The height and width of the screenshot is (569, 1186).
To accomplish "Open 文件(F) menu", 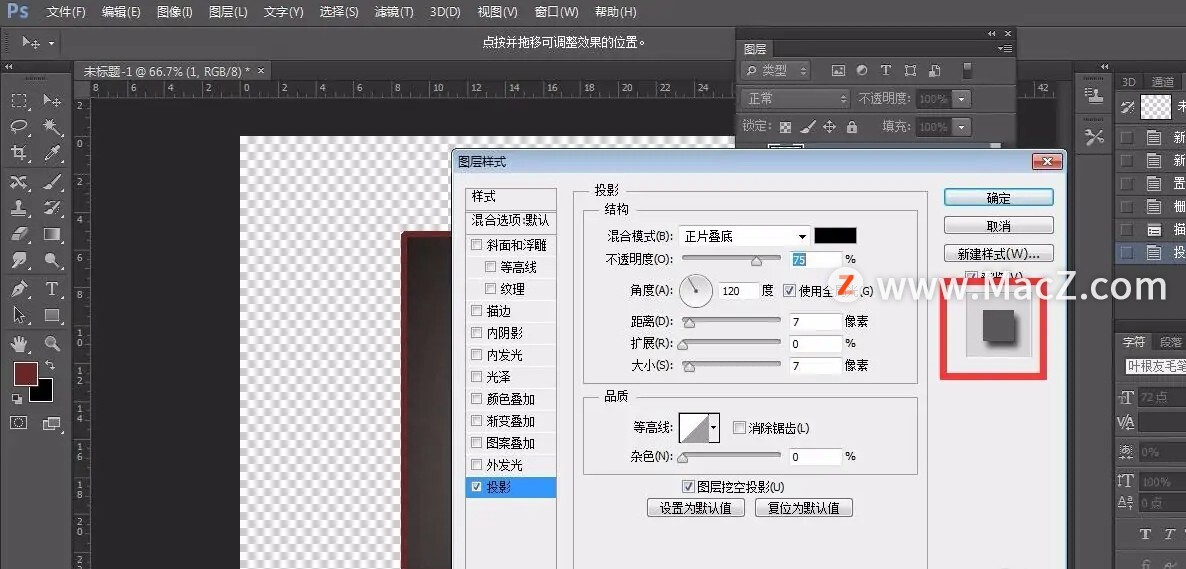I will point(66,12).
